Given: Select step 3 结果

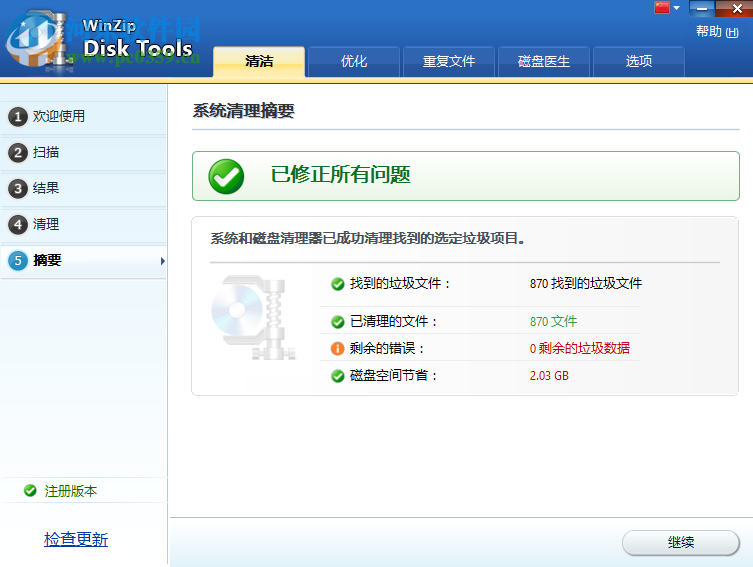Looking at the screenshot, I should 84,188.
